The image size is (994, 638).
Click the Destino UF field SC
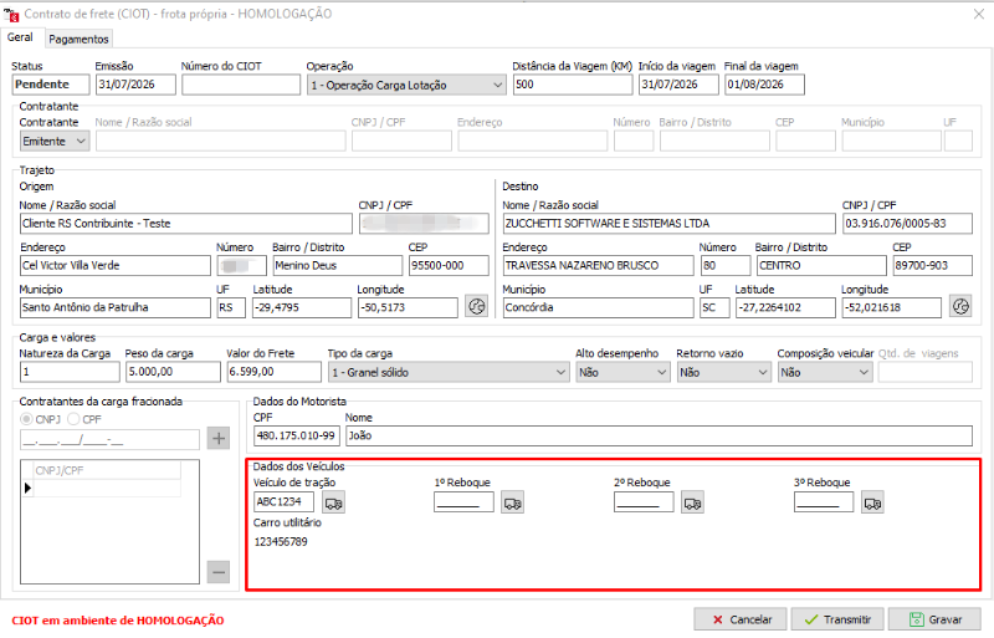tap(714, 308)
